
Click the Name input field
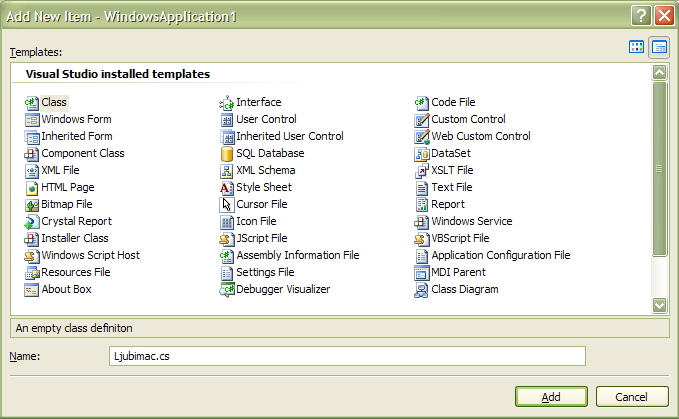[346, 356]
